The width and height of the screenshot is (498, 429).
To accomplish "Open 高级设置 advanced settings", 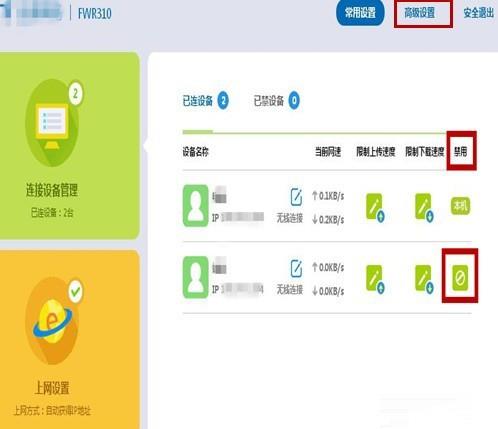I will [420, 13].
